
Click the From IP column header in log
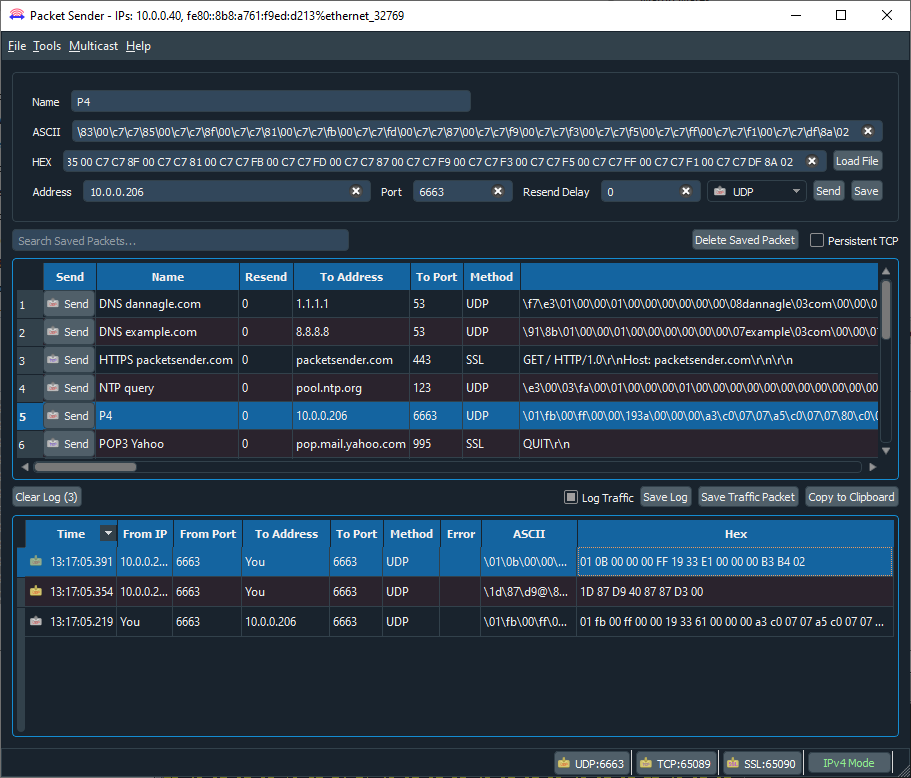145,533
